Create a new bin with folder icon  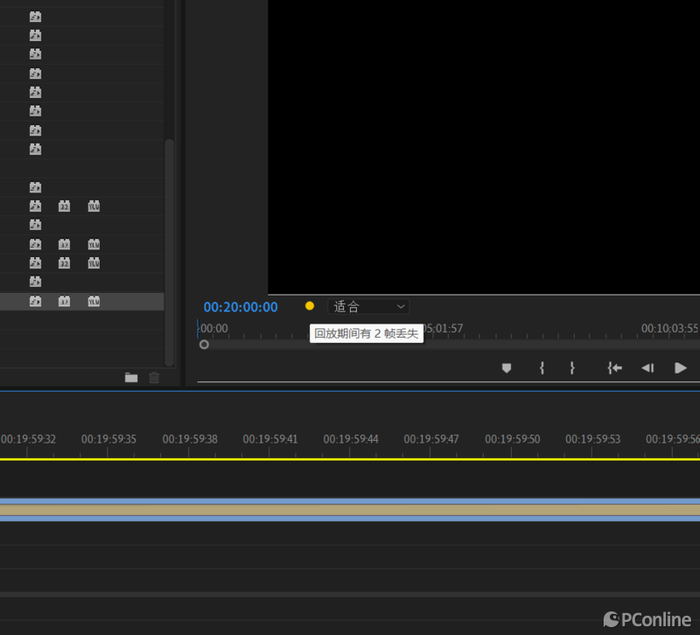pos(131,377)
